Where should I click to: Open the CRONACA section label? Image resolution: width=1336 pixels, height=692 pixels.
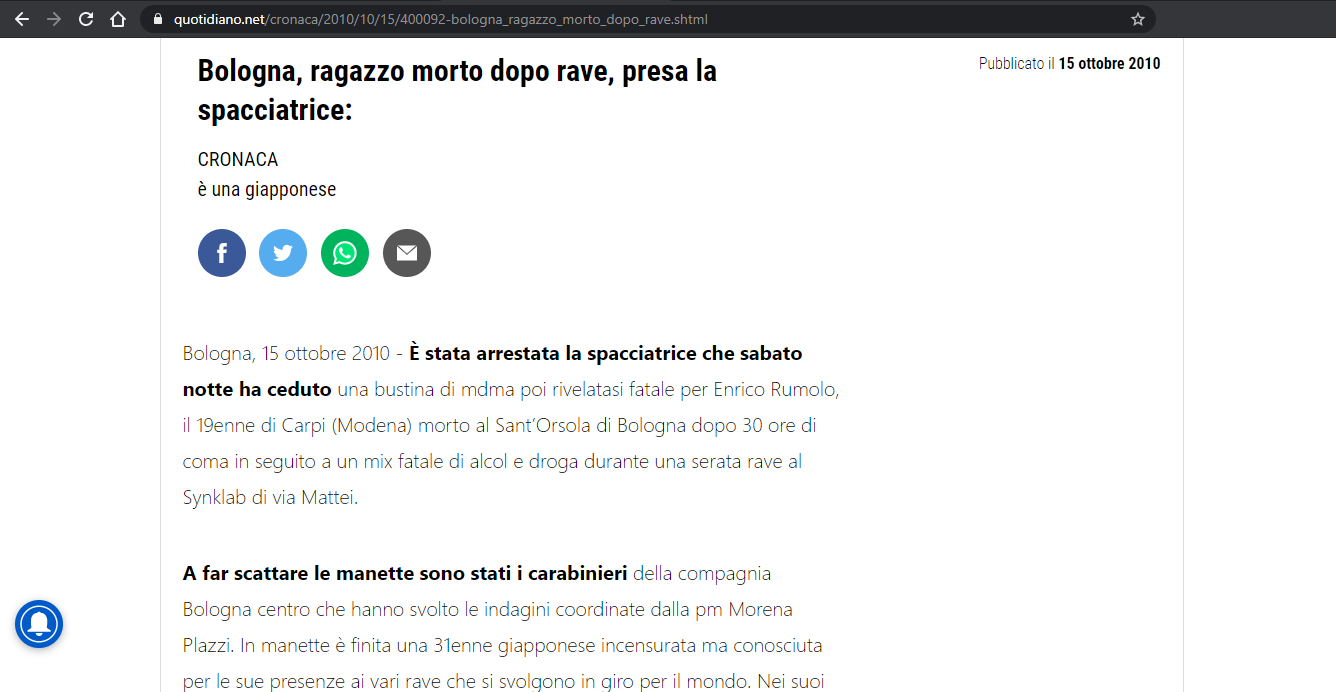tap(238, 159)
